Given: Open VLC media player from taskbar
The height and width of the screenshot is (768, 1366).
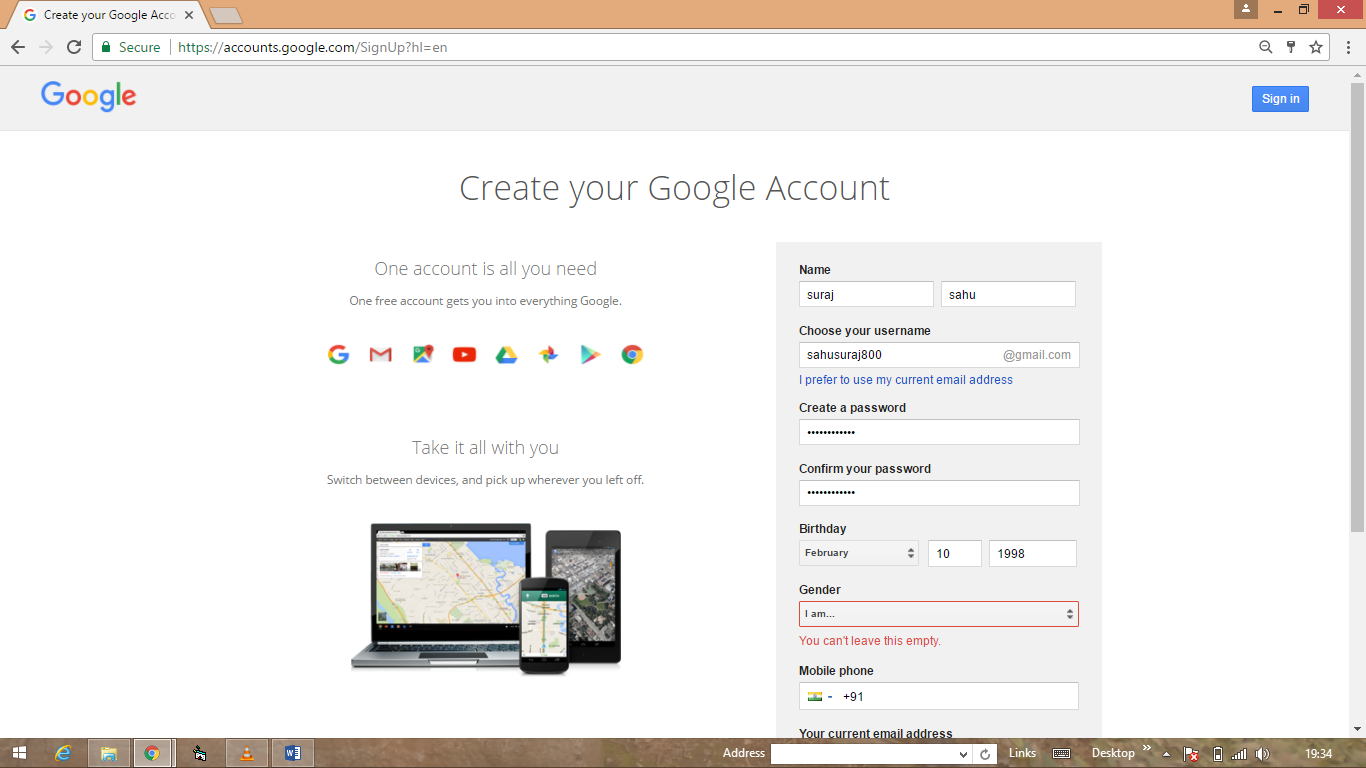Looking at the screenshot, I should [247, 753].
